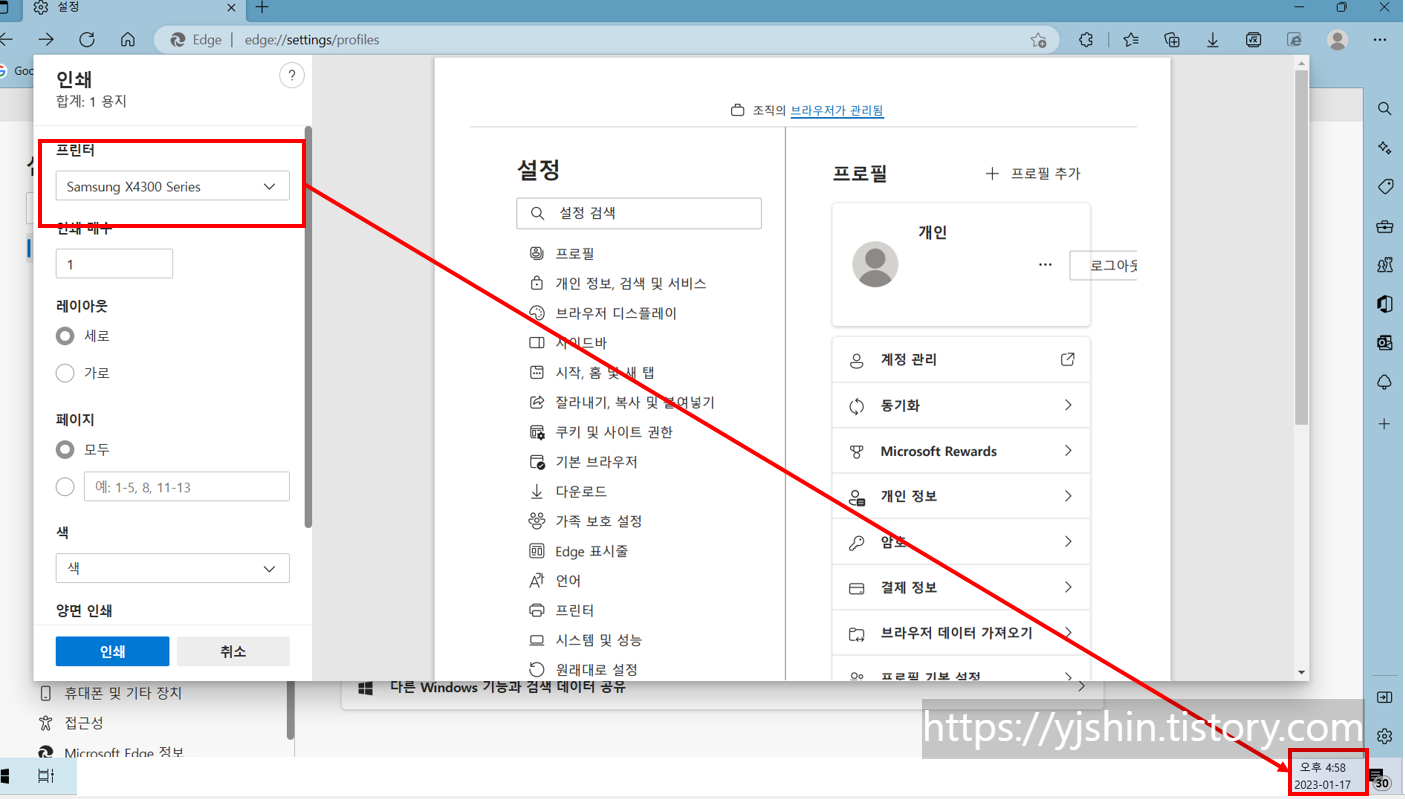The height and width of the screenshot is (799, 1405).
Task: Open the Edge three-dot menu
Action: [1380, 40]
